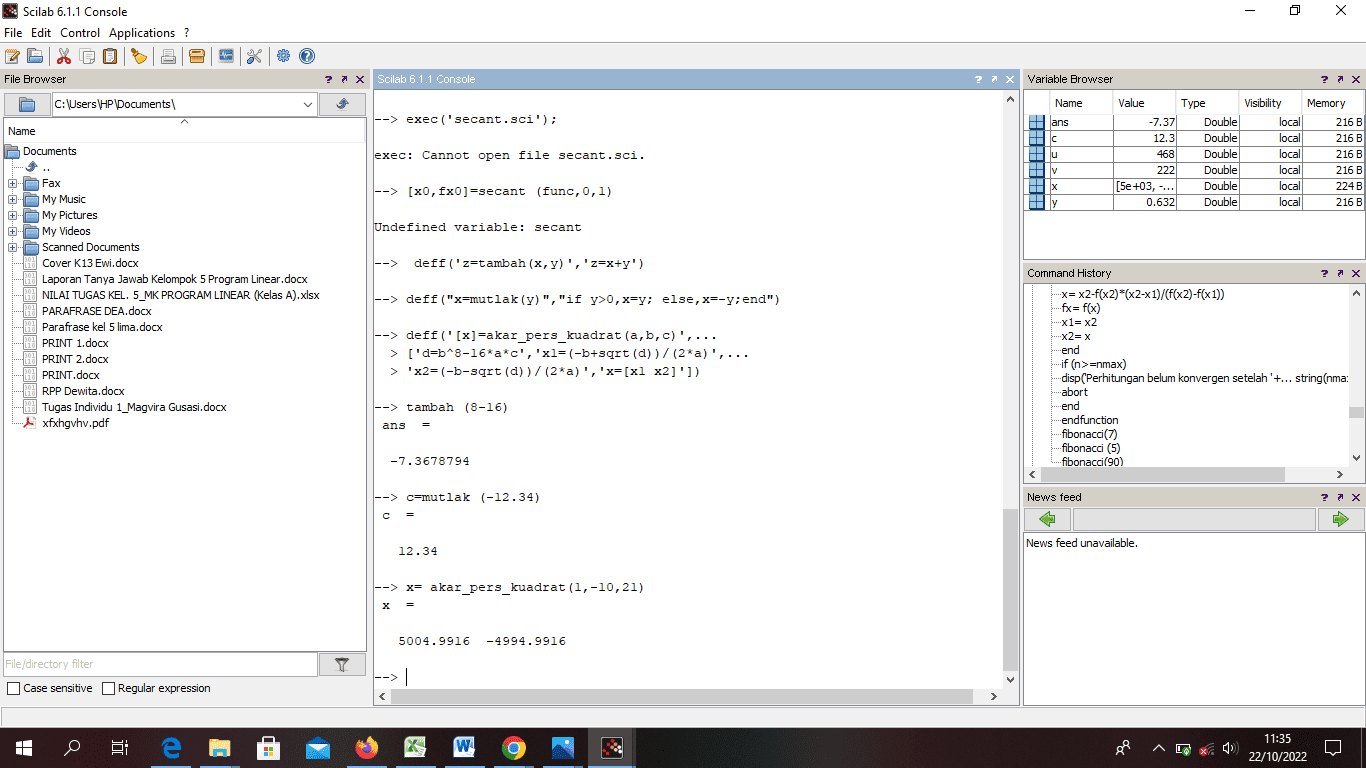The height and width of the screenshot is (768, 1366).
Task: Go to parent directory arrow button
Action: (x=342, y=104)
